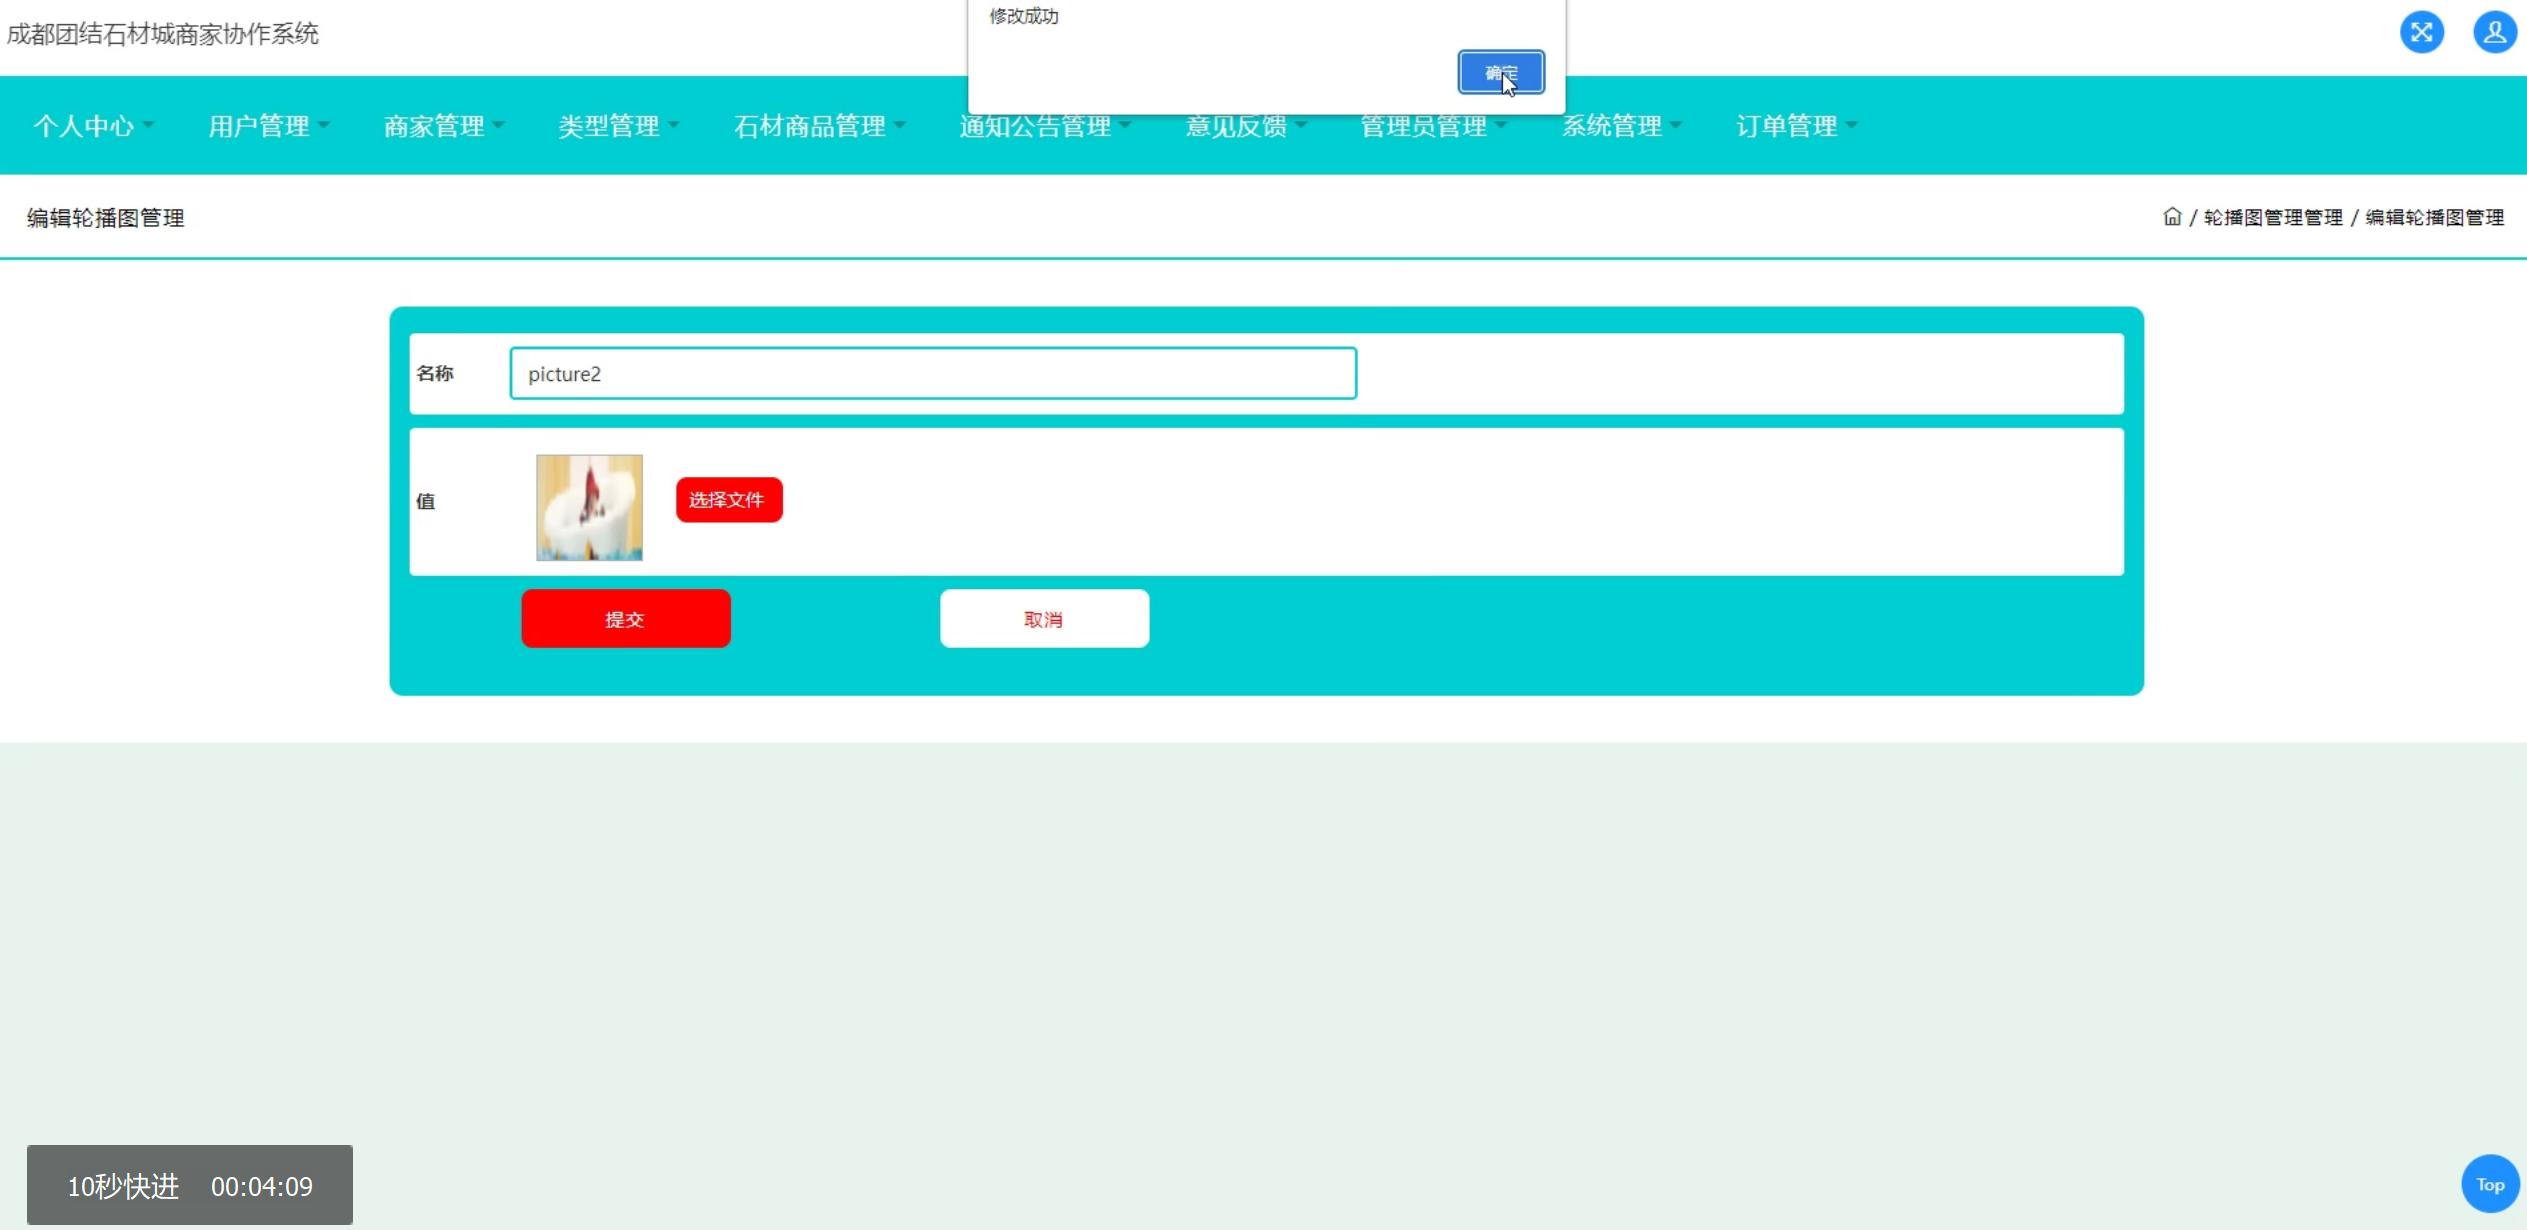Click the 成都团结石材城商家协作系统 site title
2527x1230 pixels.
tap(163, 34)
